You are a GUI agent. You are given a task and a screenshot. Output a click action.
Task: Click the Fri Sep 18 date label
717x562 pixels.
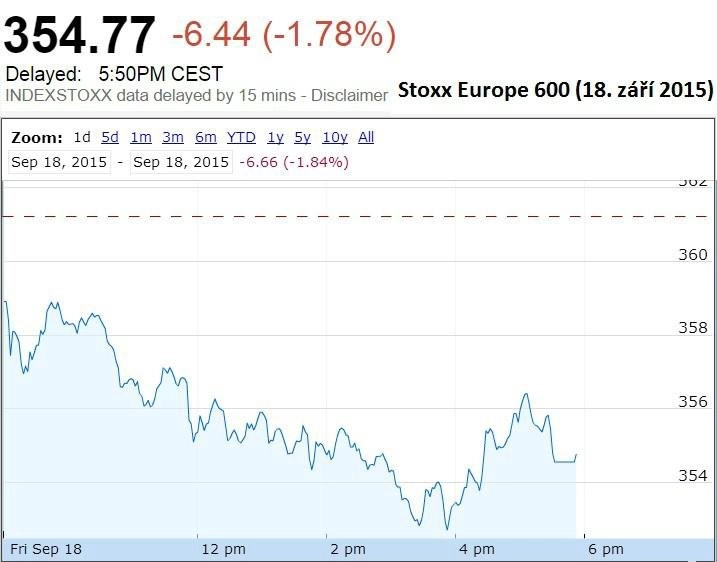tap(46, 549)
